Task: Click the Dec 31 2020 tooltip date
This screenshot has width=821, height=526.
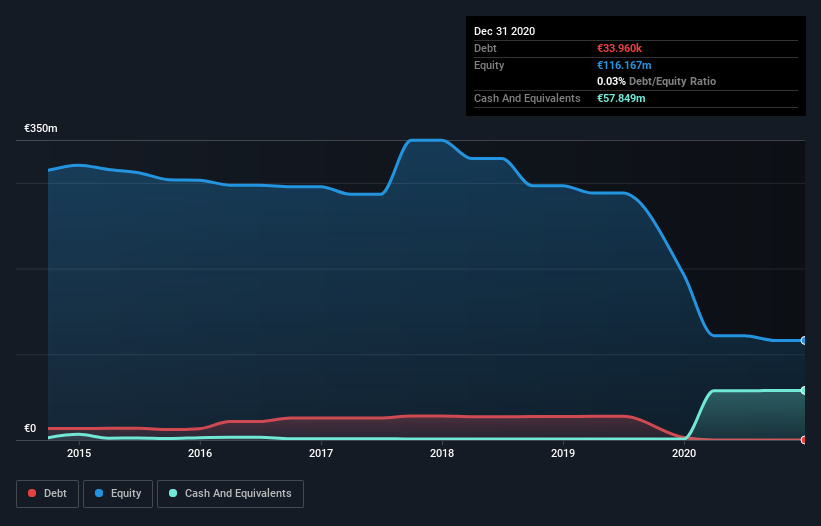Action: tap(504, 31)
